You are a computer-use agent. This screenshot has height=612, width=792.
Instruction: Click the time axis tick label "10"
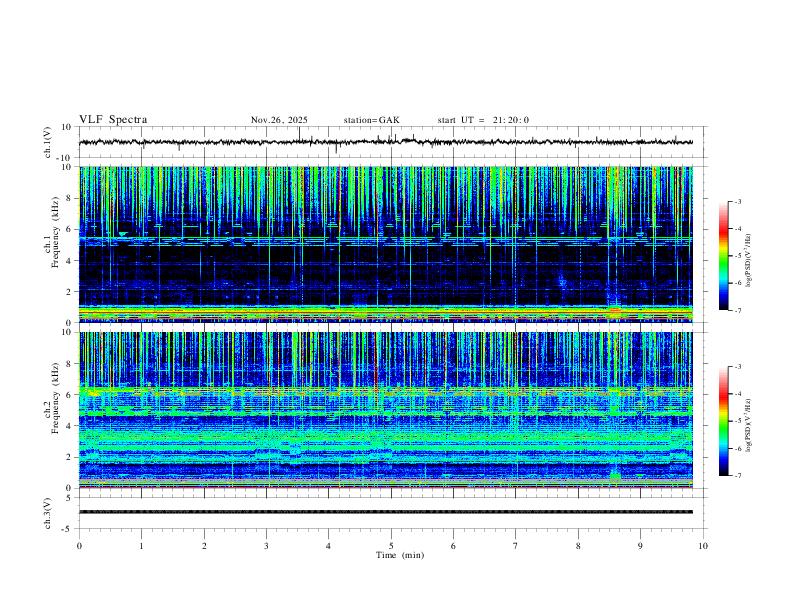tap(703, 546)
